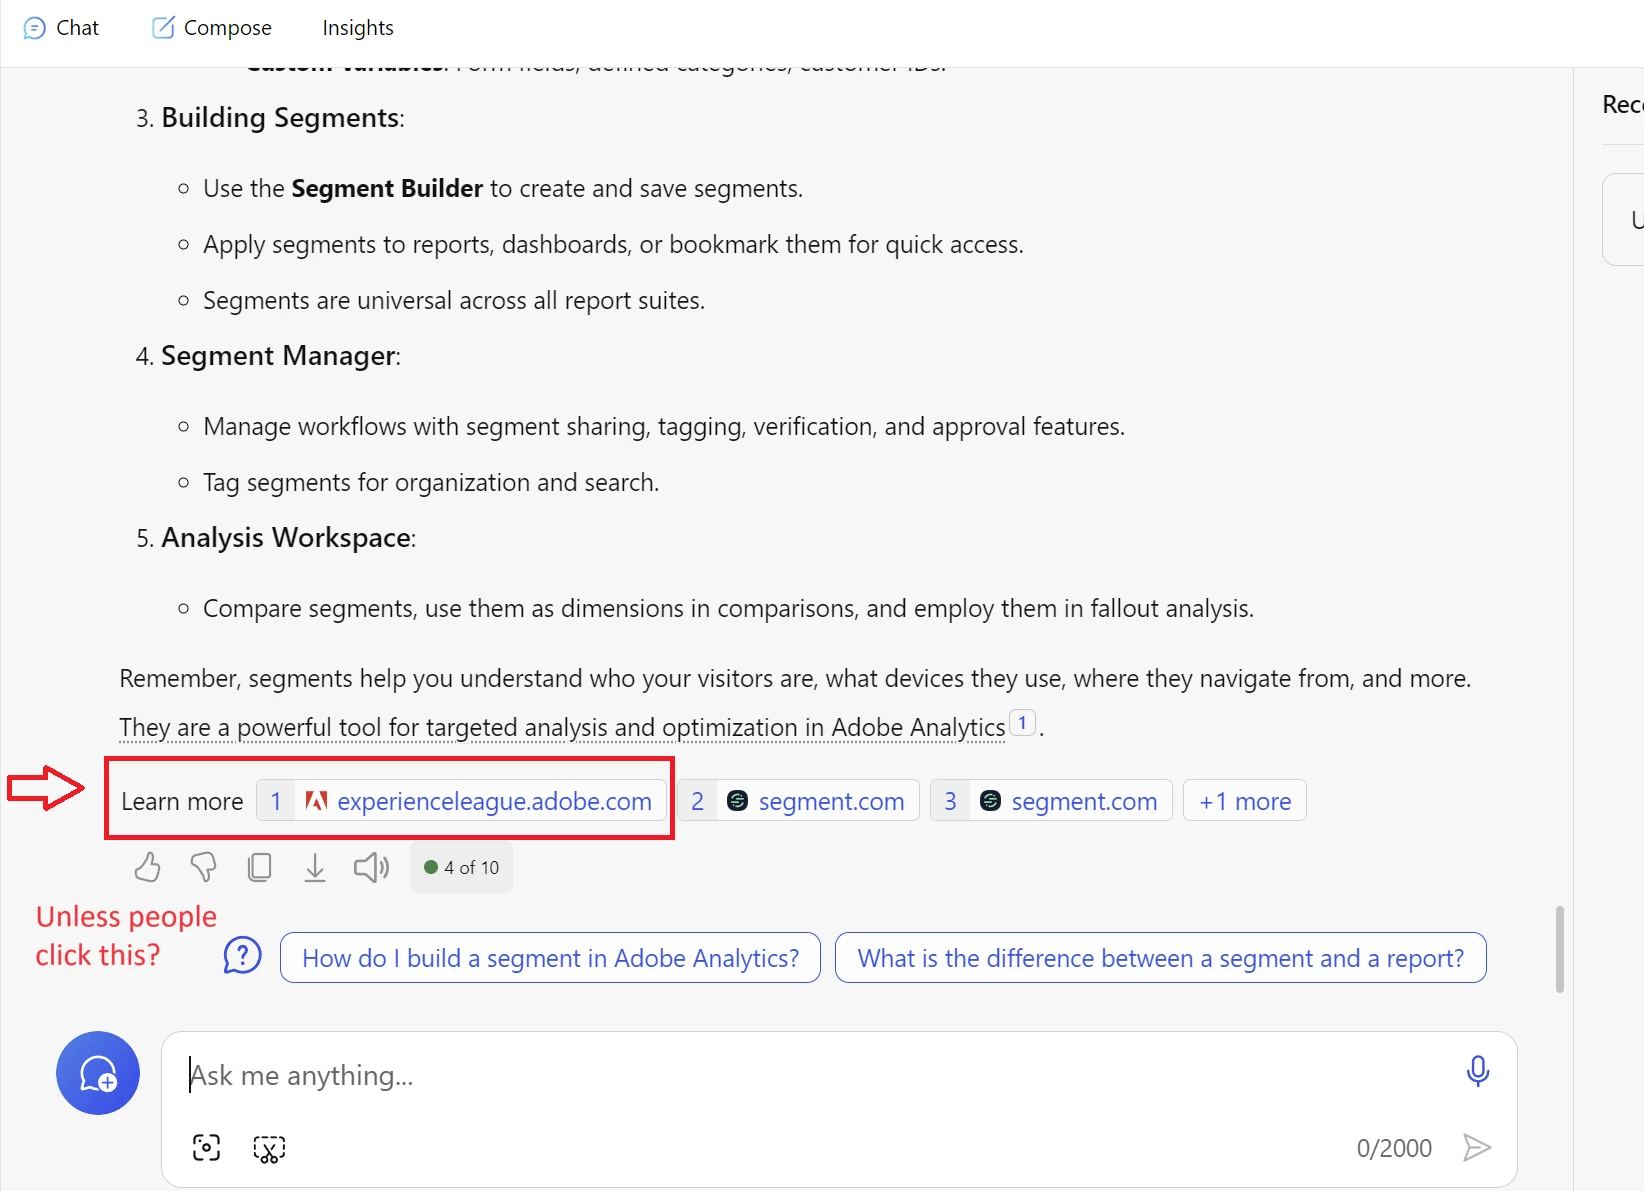Image resolution: width=1644 pixels, height=1191 pixels.
Task: Click the citation superscript 1 after Adobe Analytics
Action: tap(1022, 723)
